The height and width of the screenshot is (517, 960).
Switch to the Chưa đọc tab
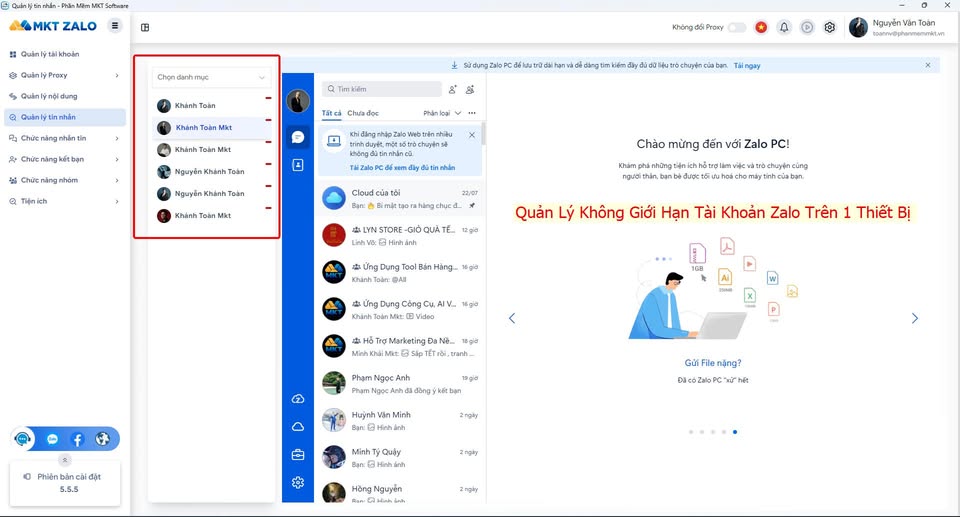[363, 113]
